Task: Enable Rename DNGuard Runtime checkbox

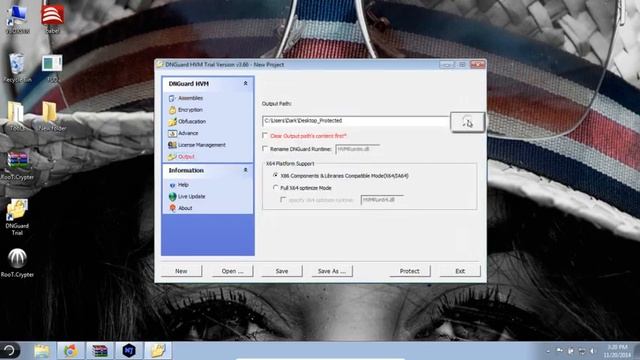Action: point(265,149)
